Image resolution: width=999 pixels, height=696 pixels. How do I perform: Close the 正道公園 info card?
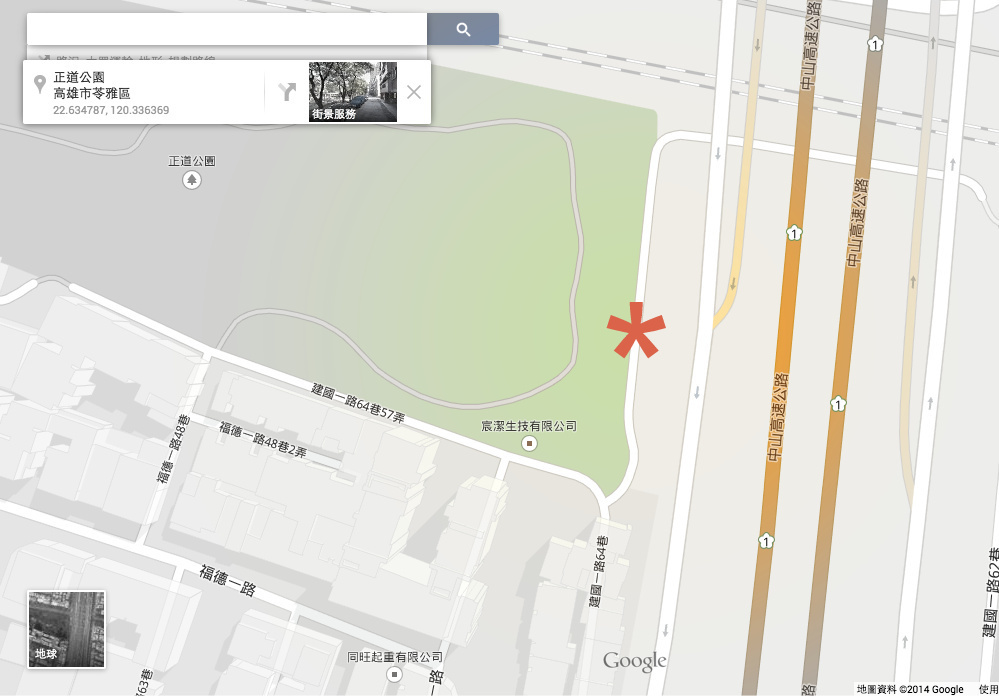tap(413, 92)
